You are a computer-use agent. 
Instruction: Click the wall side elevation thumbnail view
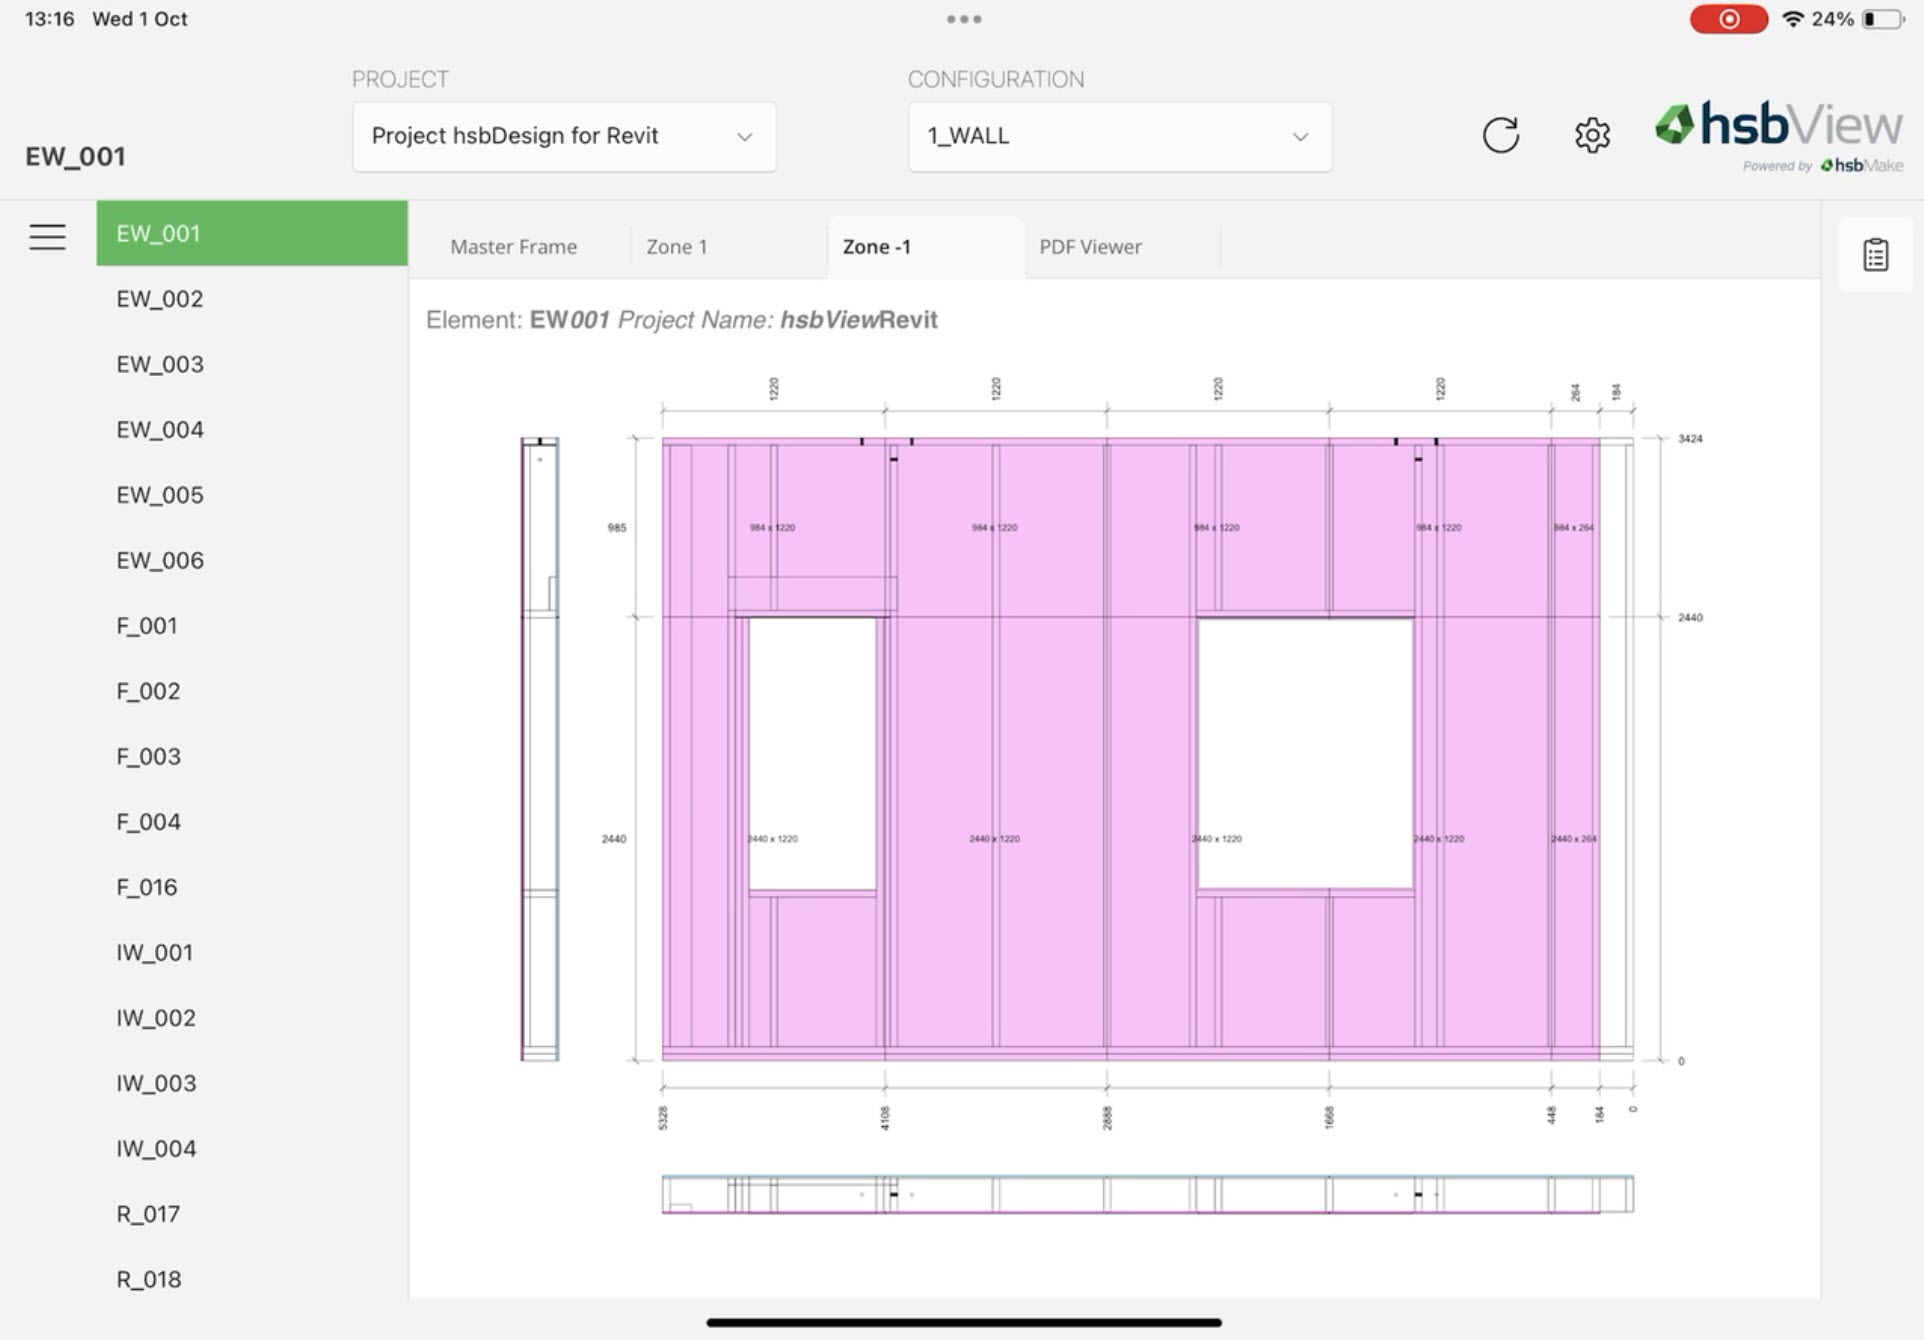coord(539,748)
